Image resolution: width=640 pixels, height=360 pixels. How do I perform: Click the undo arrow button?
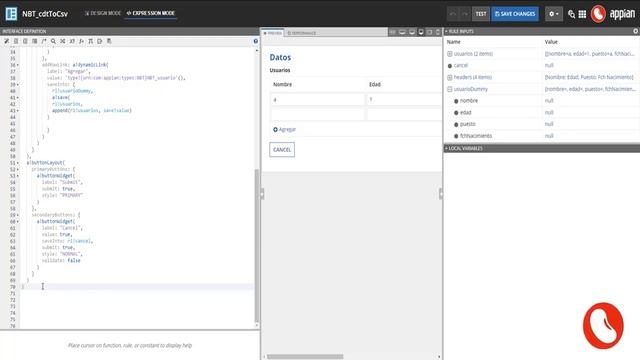click(x=453, y=14)
